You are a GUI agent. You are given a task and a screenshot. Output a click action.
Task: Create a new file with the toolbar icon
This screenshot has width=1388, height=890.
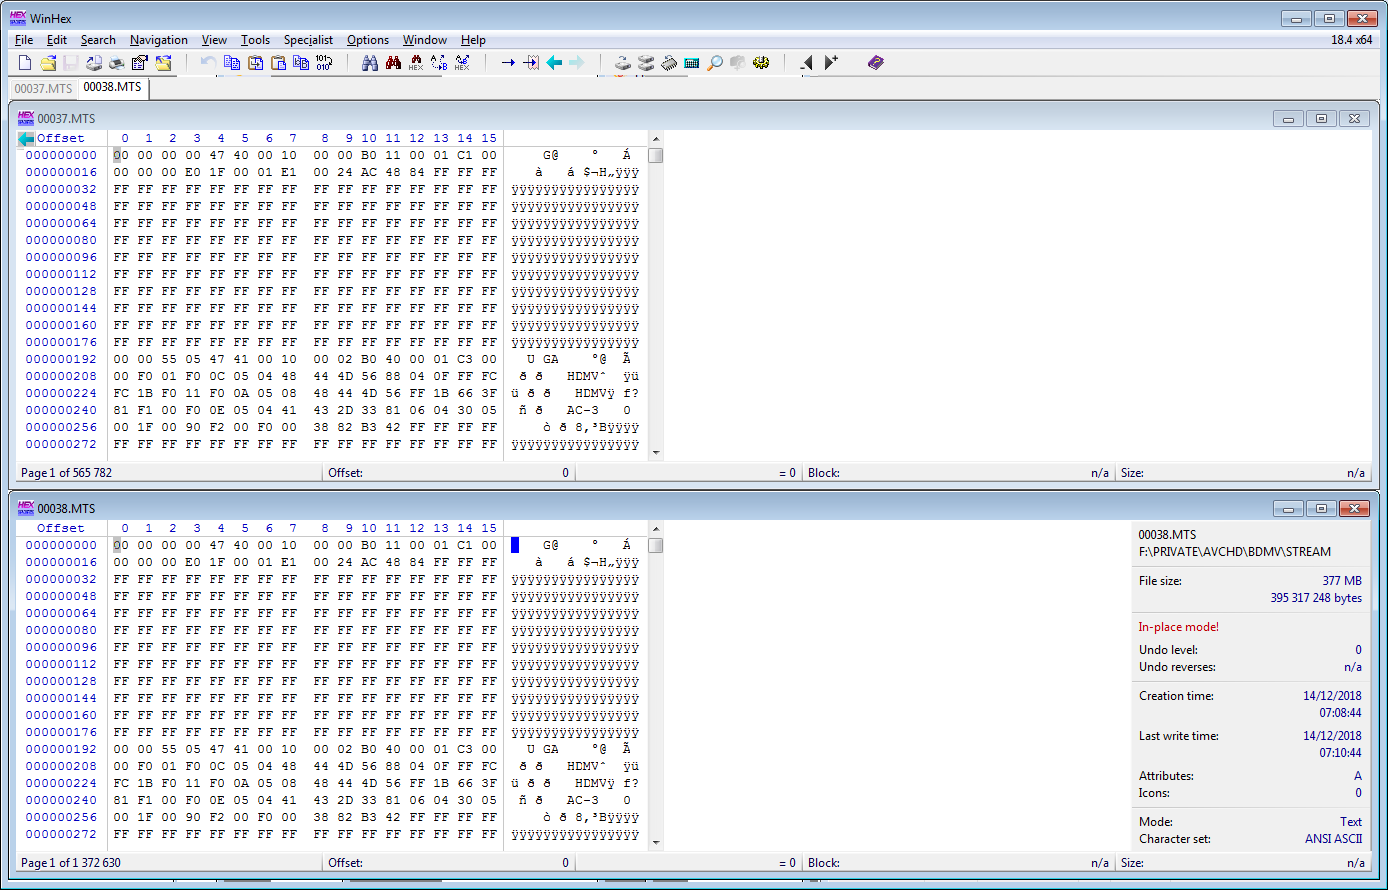tap(26, 63)
